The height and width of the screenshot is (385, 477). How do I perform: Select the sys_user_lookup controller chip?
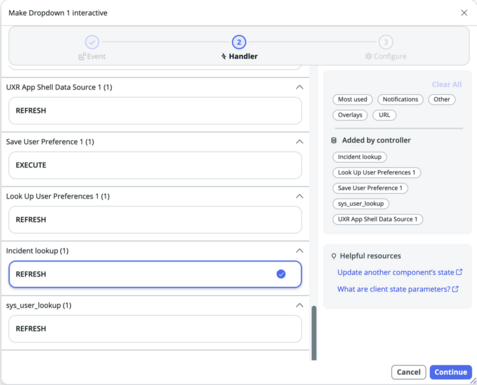point(361,204)
